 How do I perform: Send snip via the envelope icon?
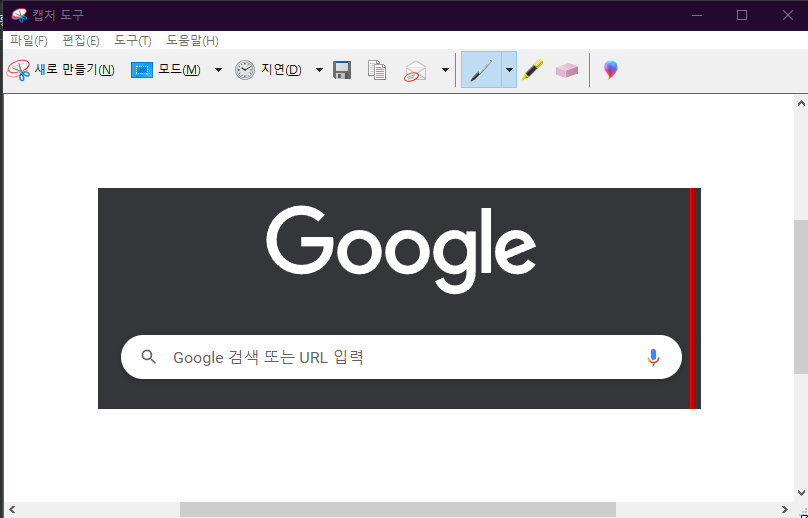tap(415, 71)
